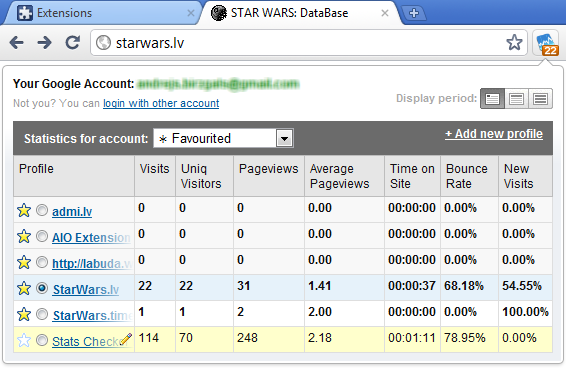Select the AIO Extension radio button
The image size is (566, 389).
coord(42,236)
